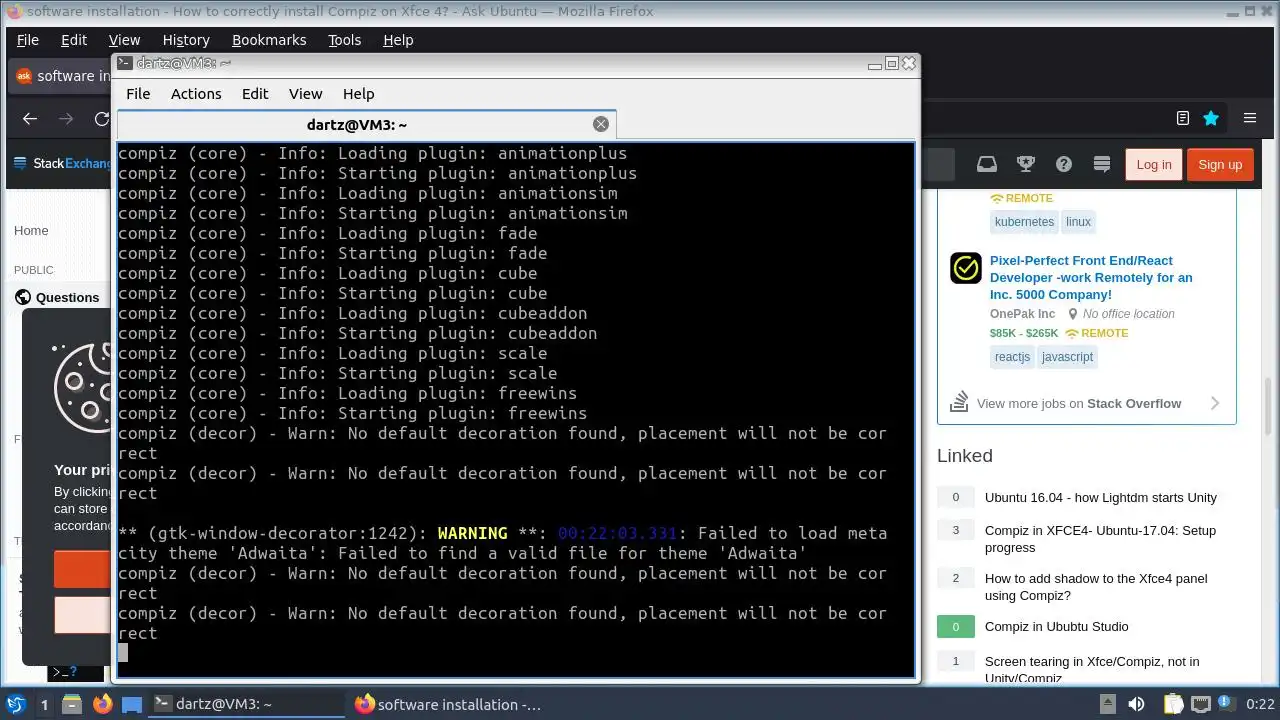Open the terminal View menu
The width and height of the screenshot is (1280, 720).
(305, 93)
